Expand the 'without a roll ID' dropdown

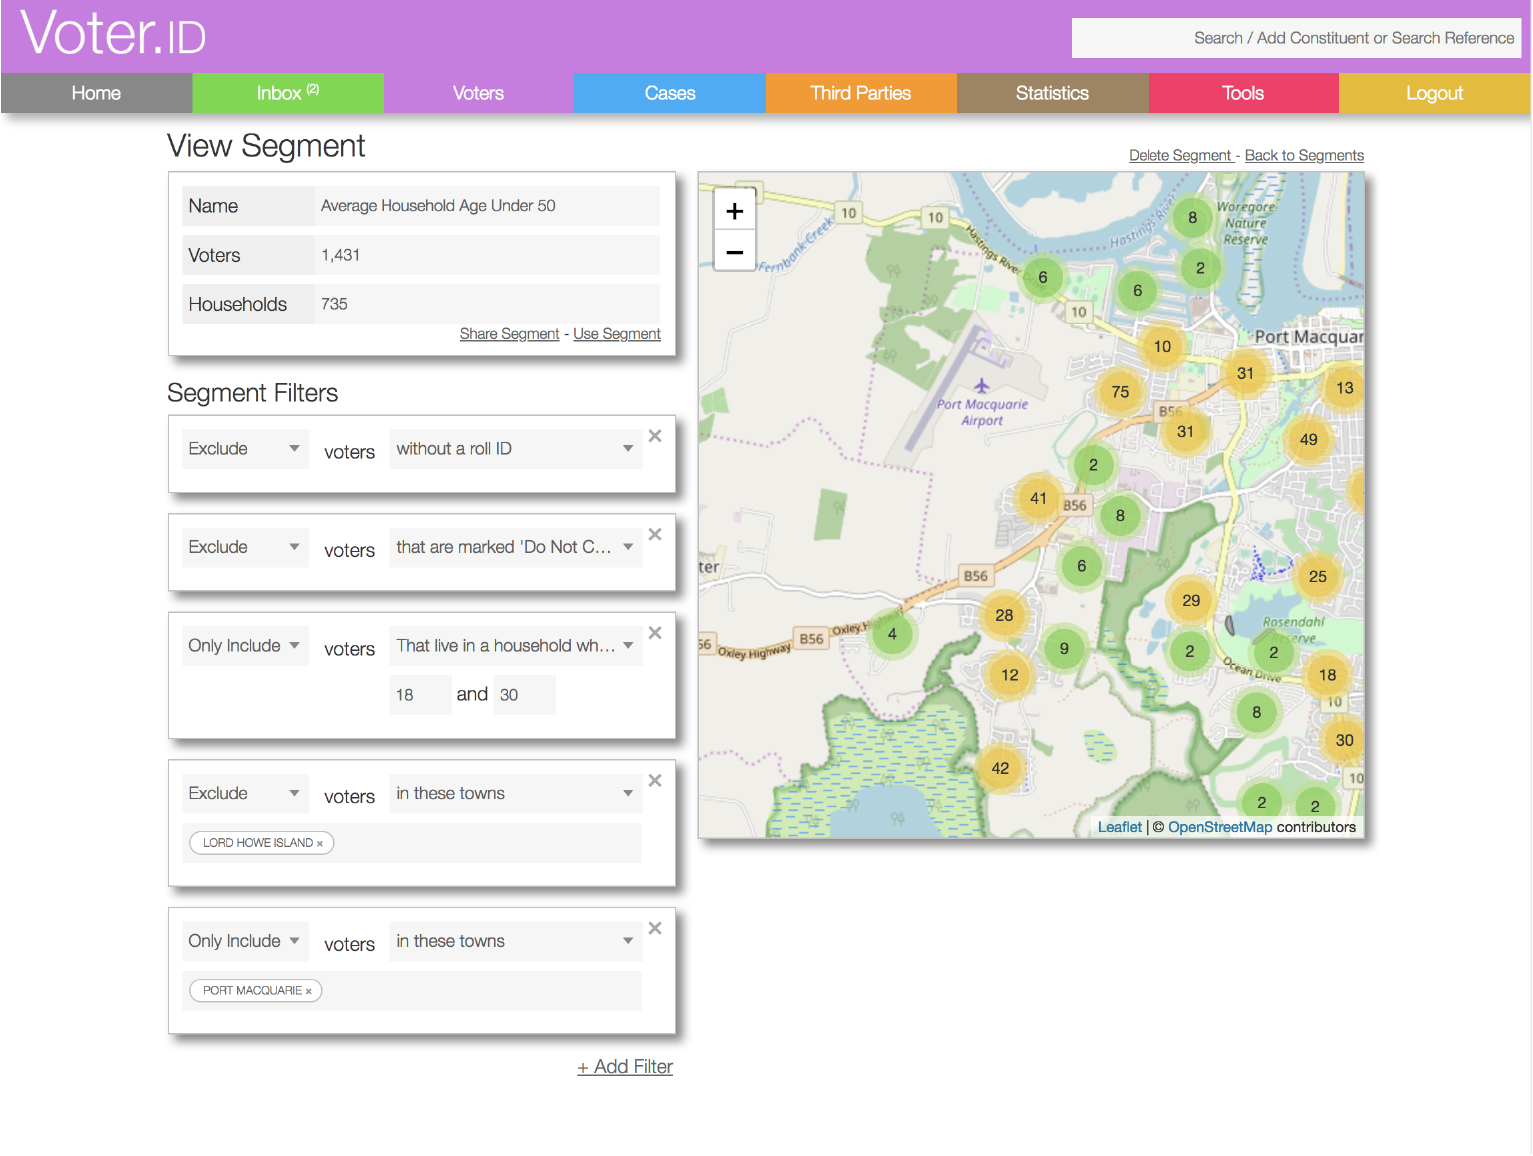point(515,449)
